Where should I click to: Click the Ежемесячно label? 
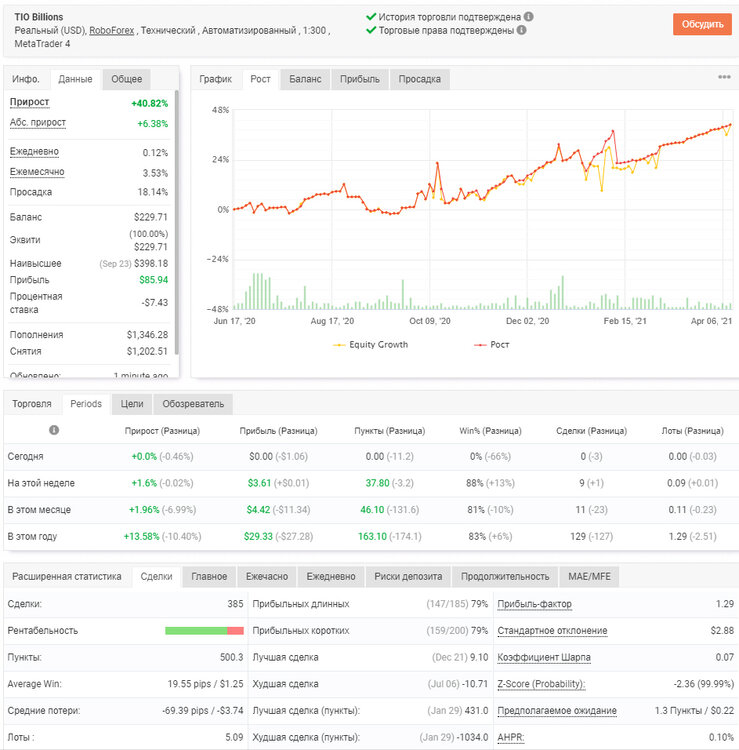tap(37, 172)
